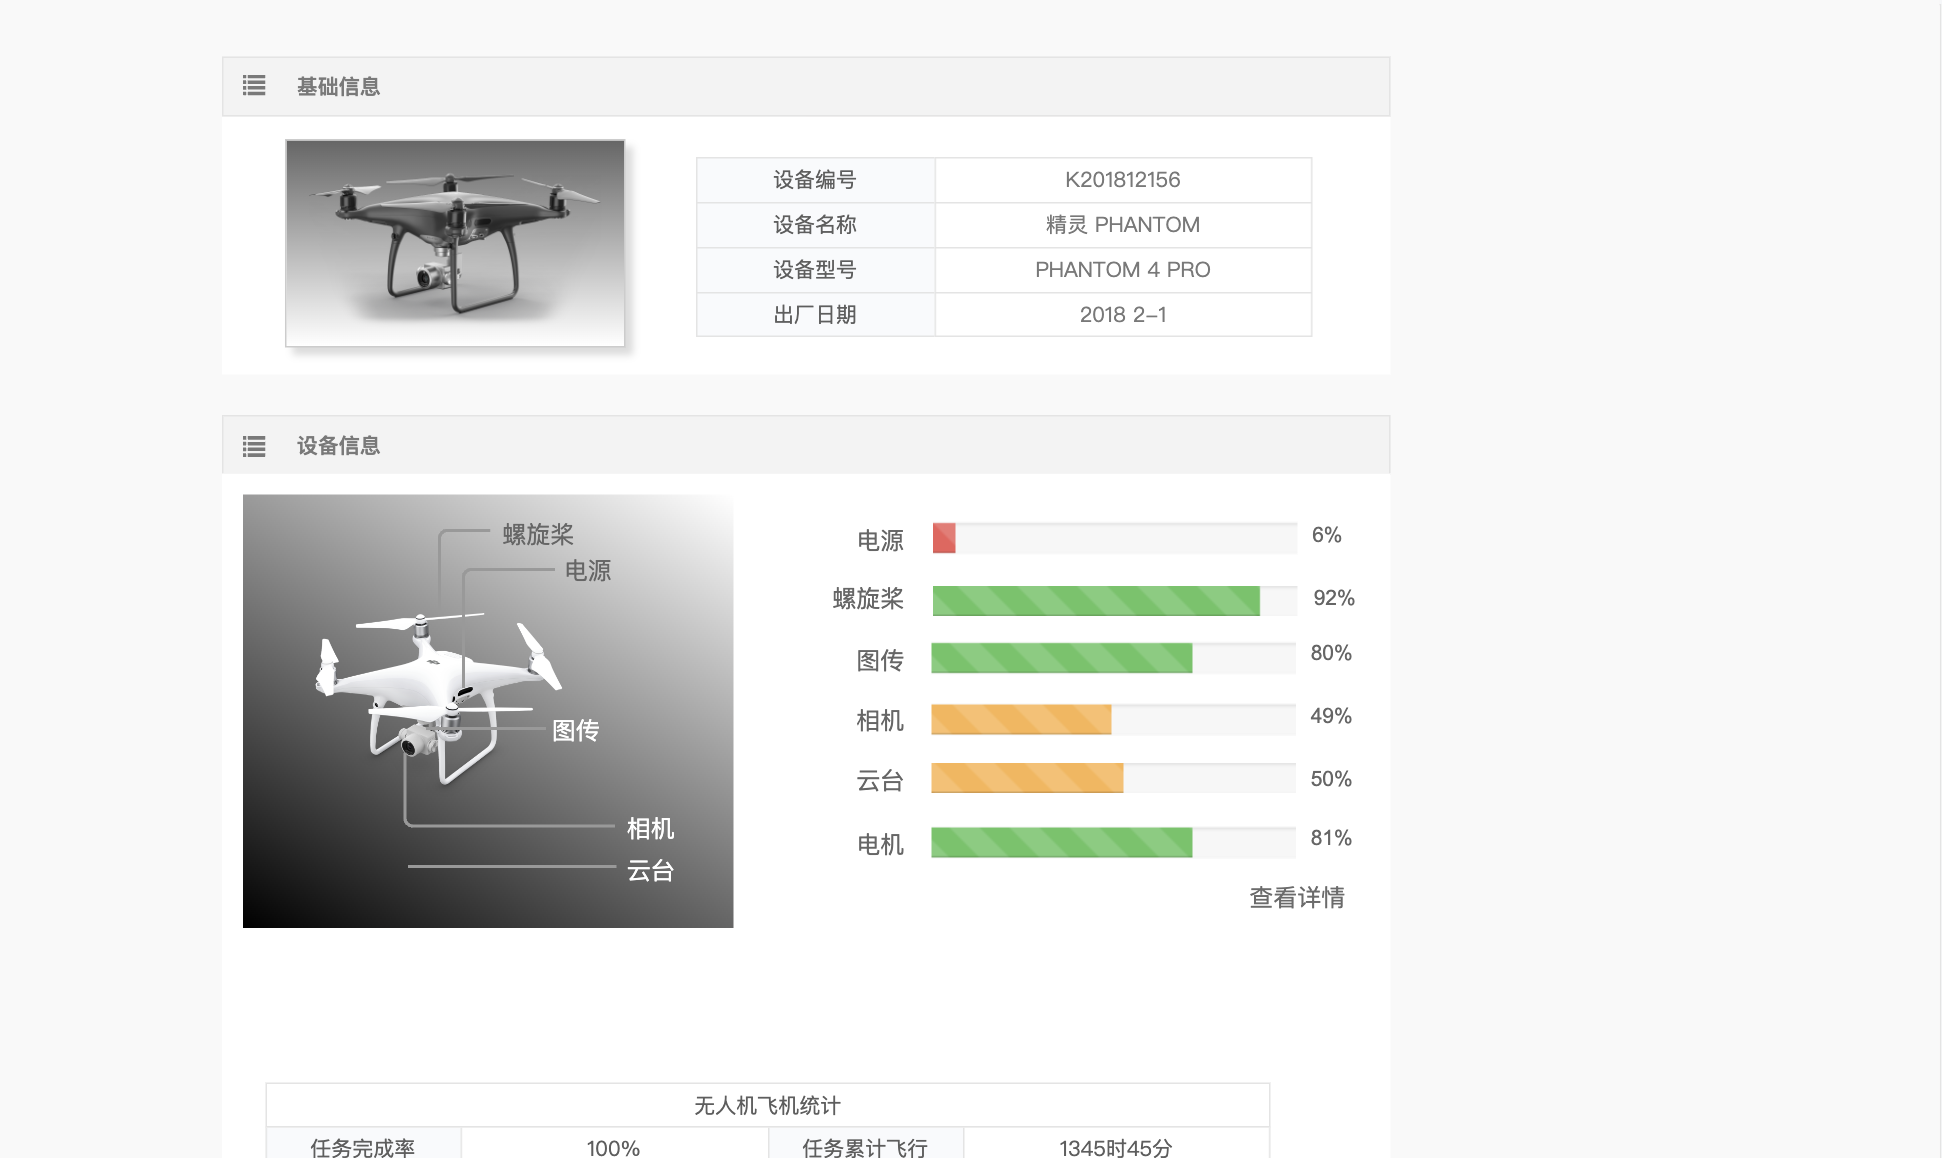Select 云台 label on drone diagram
The width and height of the screenshot is (1942, 1158).
650,871
